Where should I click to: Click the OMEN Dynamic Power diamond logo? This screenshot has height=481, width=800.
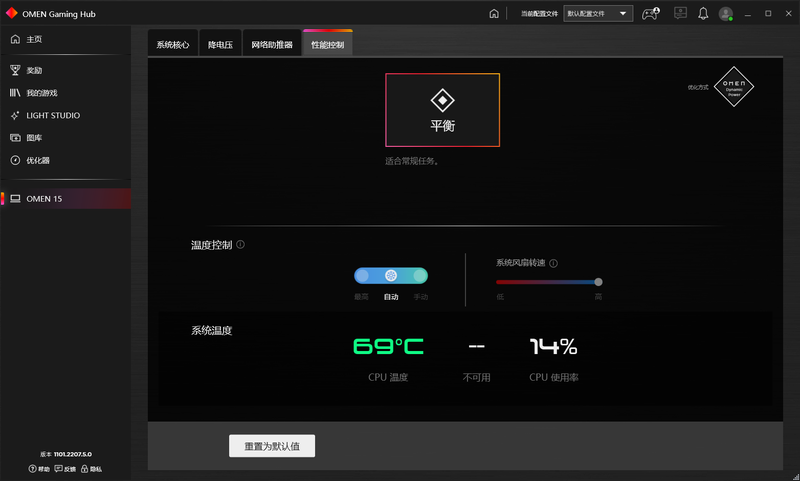coord(737,87)
